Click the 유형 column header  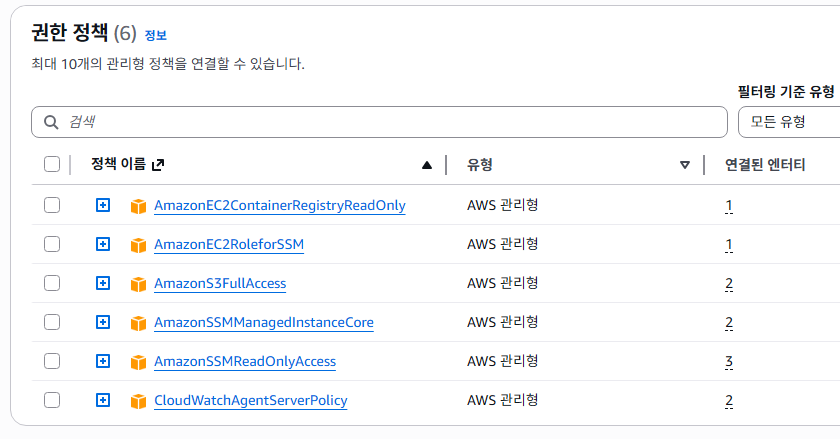click(479, 165)
